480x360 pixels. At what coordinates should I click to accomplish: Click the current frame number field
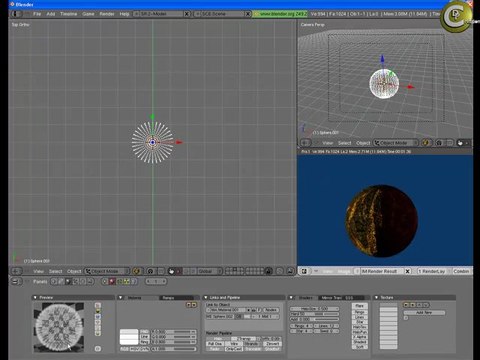[x=156, y=282]
